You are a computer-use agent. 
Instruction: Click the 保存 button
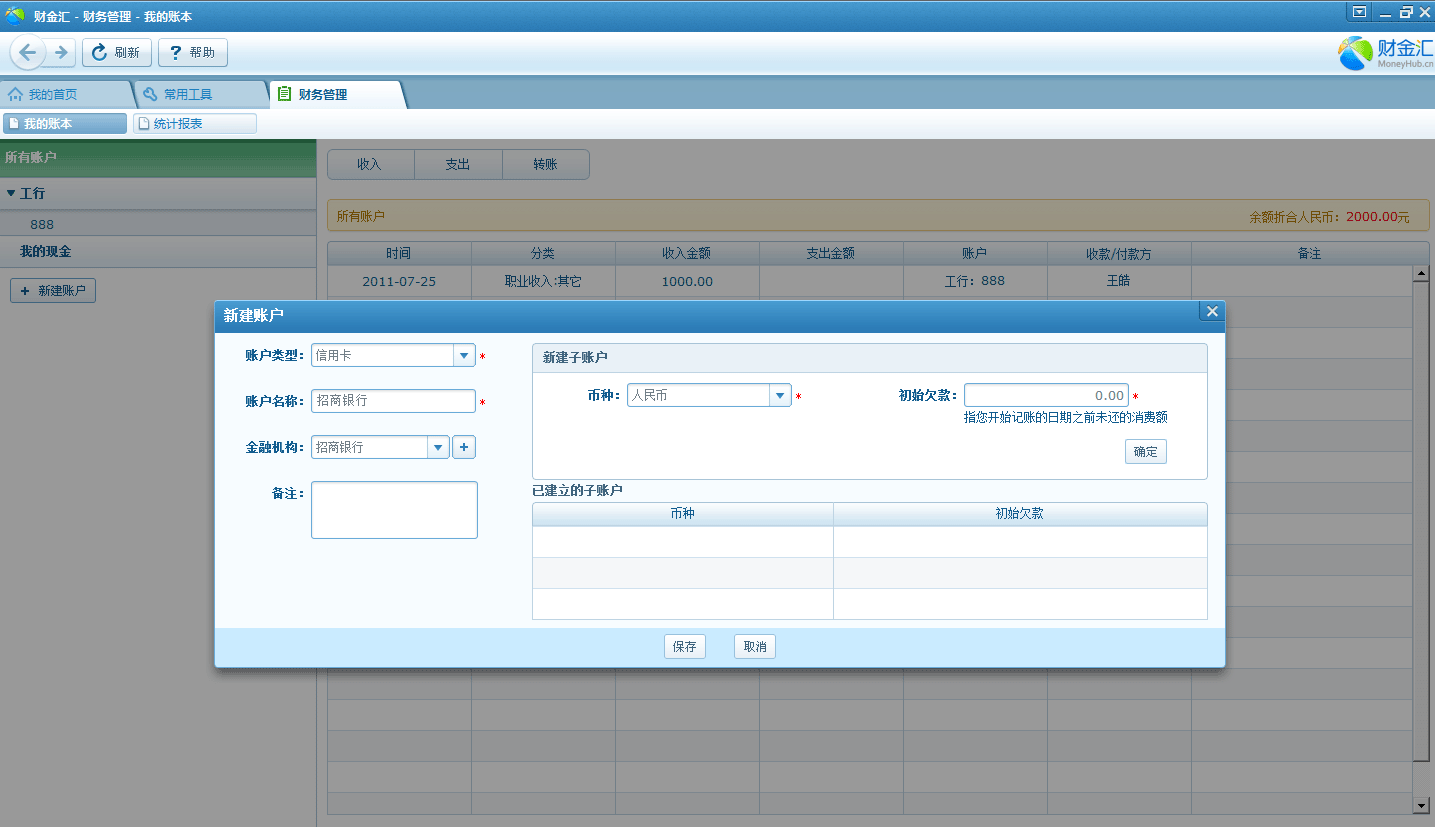[x=685, y=647]
